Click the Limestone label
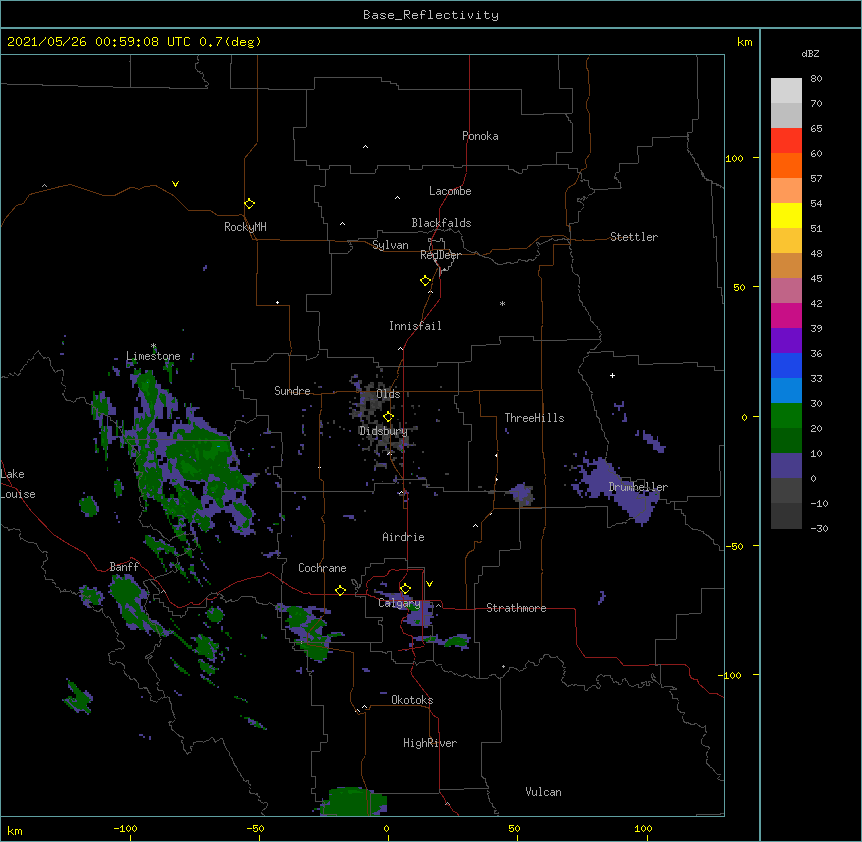This screenshot has height=842, width=862. point(153,356)
